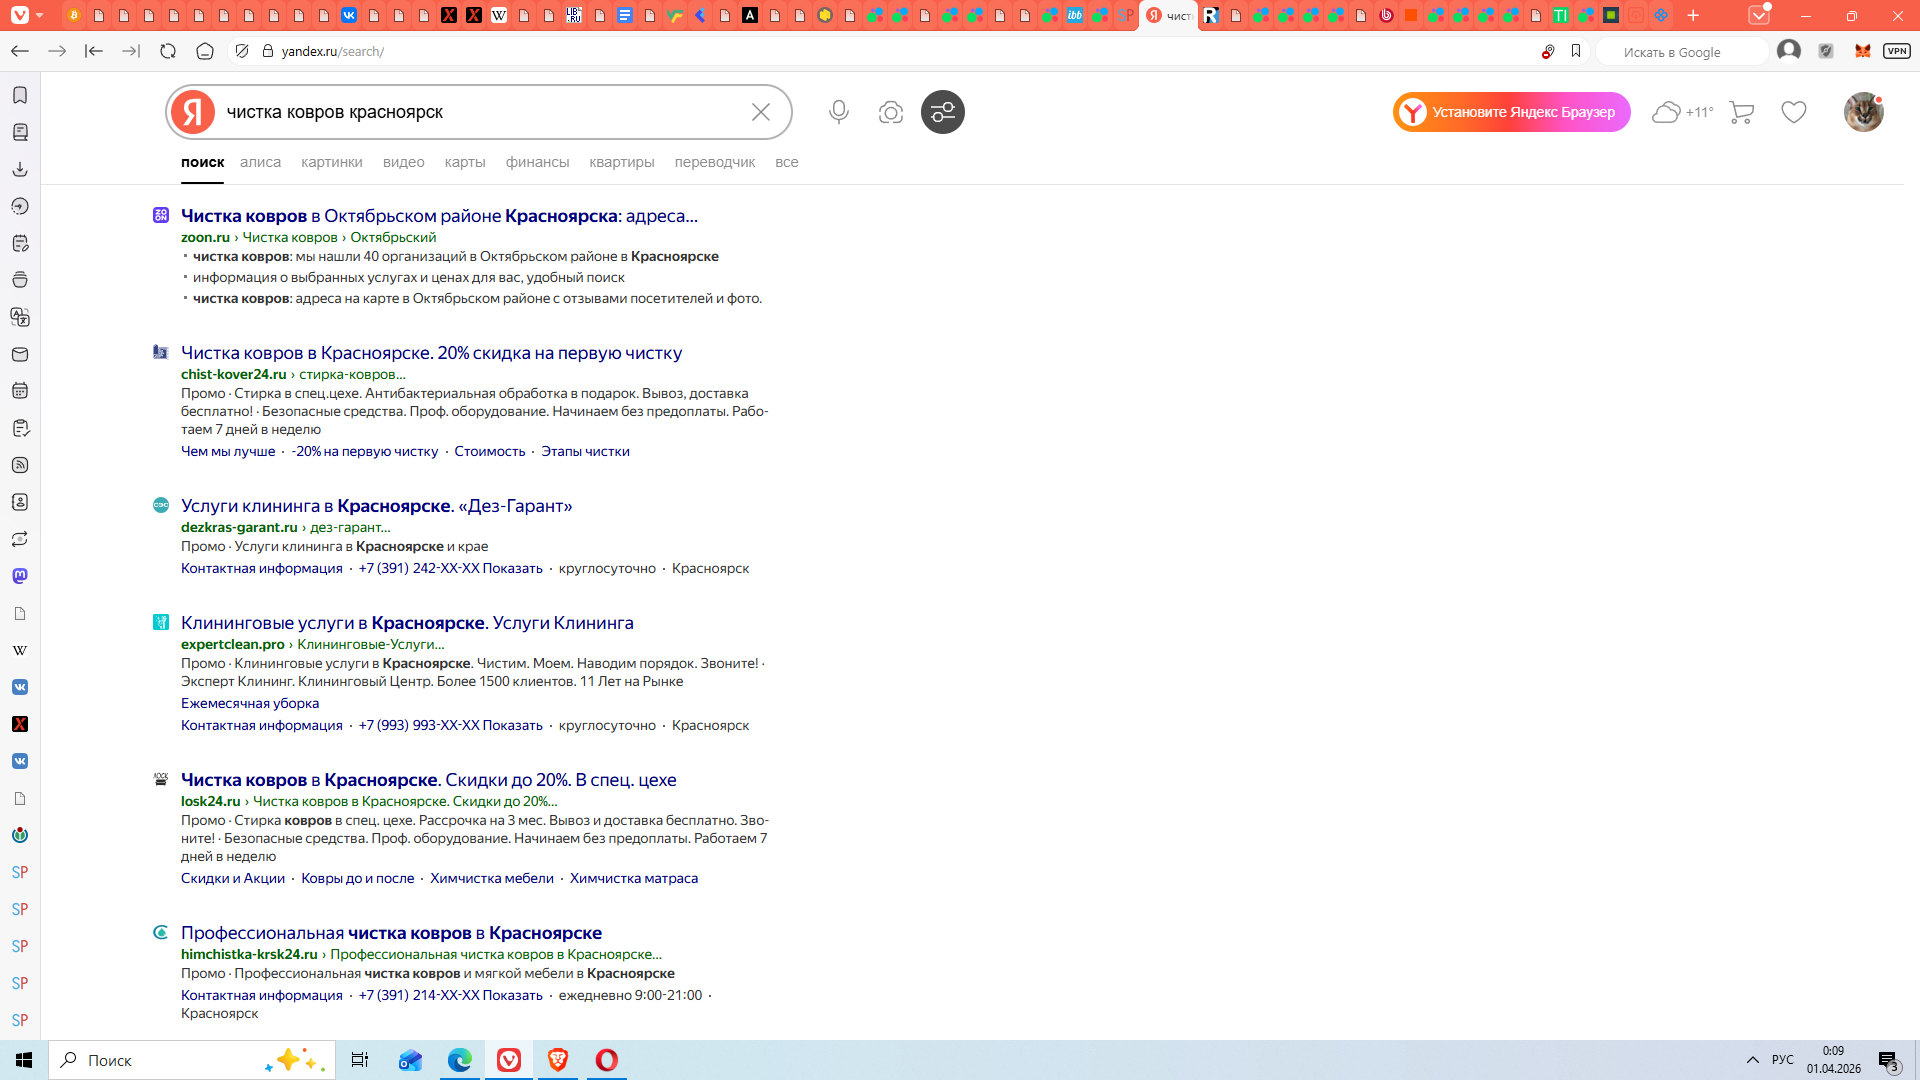Click in the Искать в Google field
Screen dimensions: 1920x1080
(x=1680, y=52)
